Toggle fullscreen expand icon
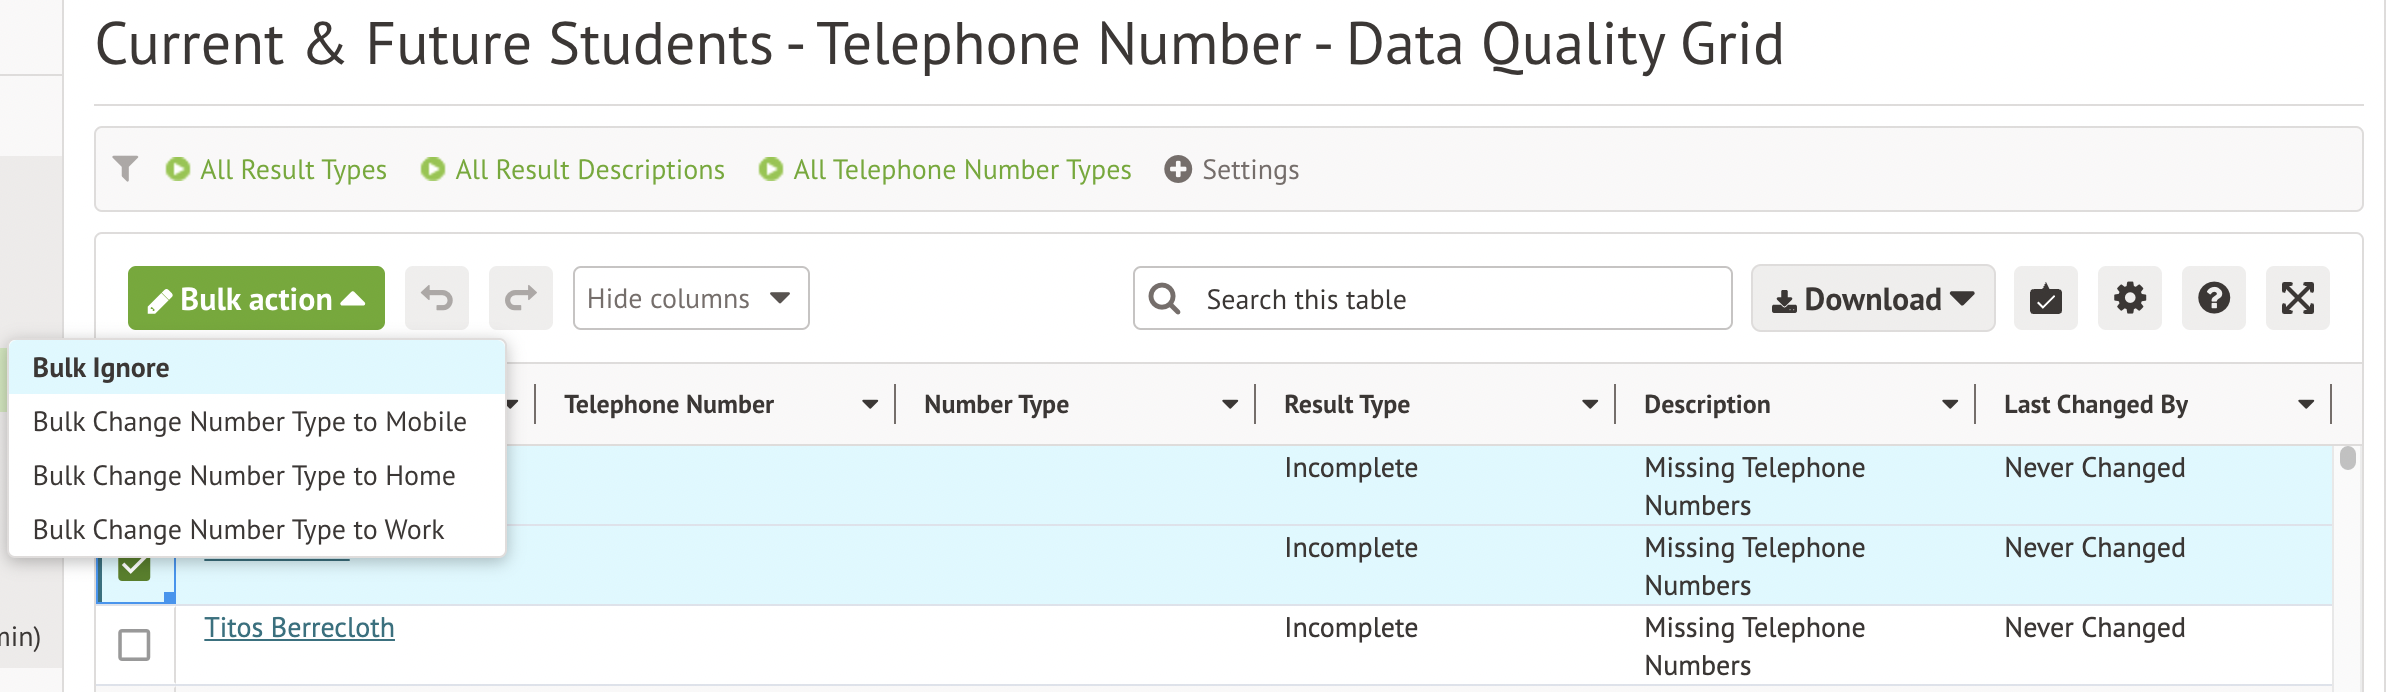 point(2297,298)
